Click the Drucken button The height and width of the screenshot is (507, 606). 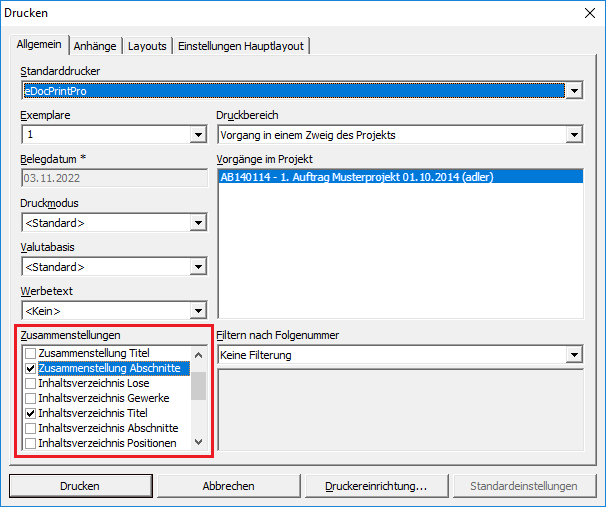[79, 486]
